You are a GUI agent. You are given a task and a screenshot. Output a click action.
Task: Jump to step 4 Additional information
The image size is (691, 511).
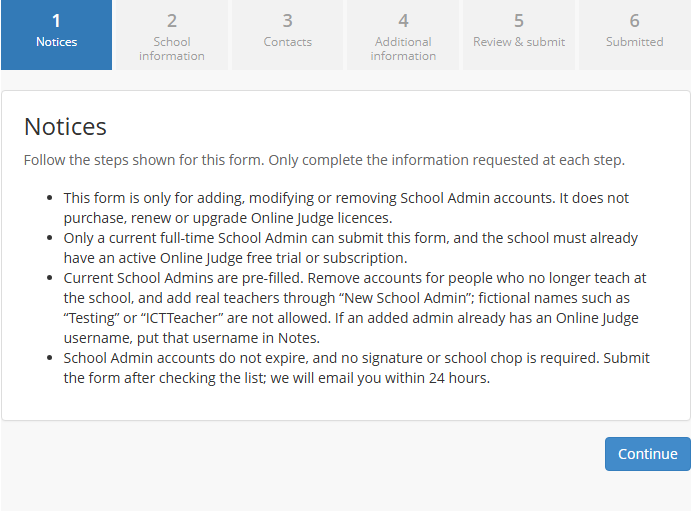(x=403, y=35)
